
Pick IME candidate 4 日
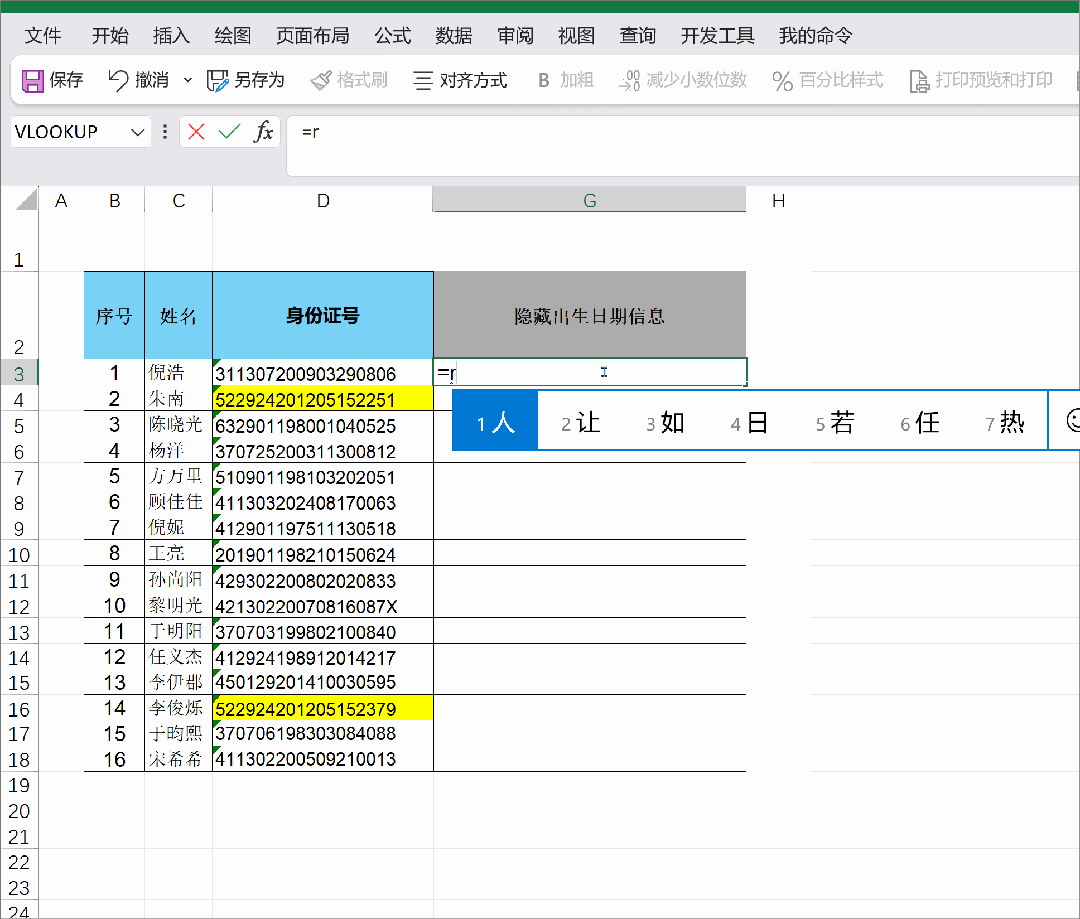point(750,422)
